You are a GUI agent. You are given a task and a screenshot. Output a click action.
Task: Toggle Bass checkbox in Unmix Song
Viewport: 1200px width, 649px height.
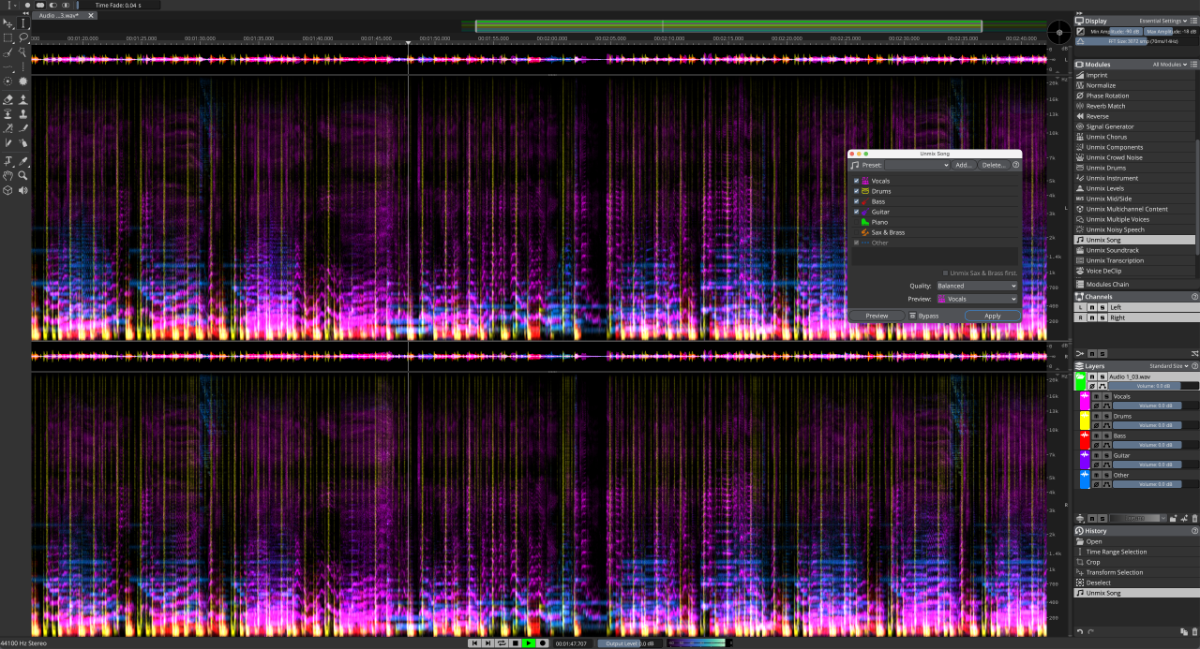tap(856, 202)
